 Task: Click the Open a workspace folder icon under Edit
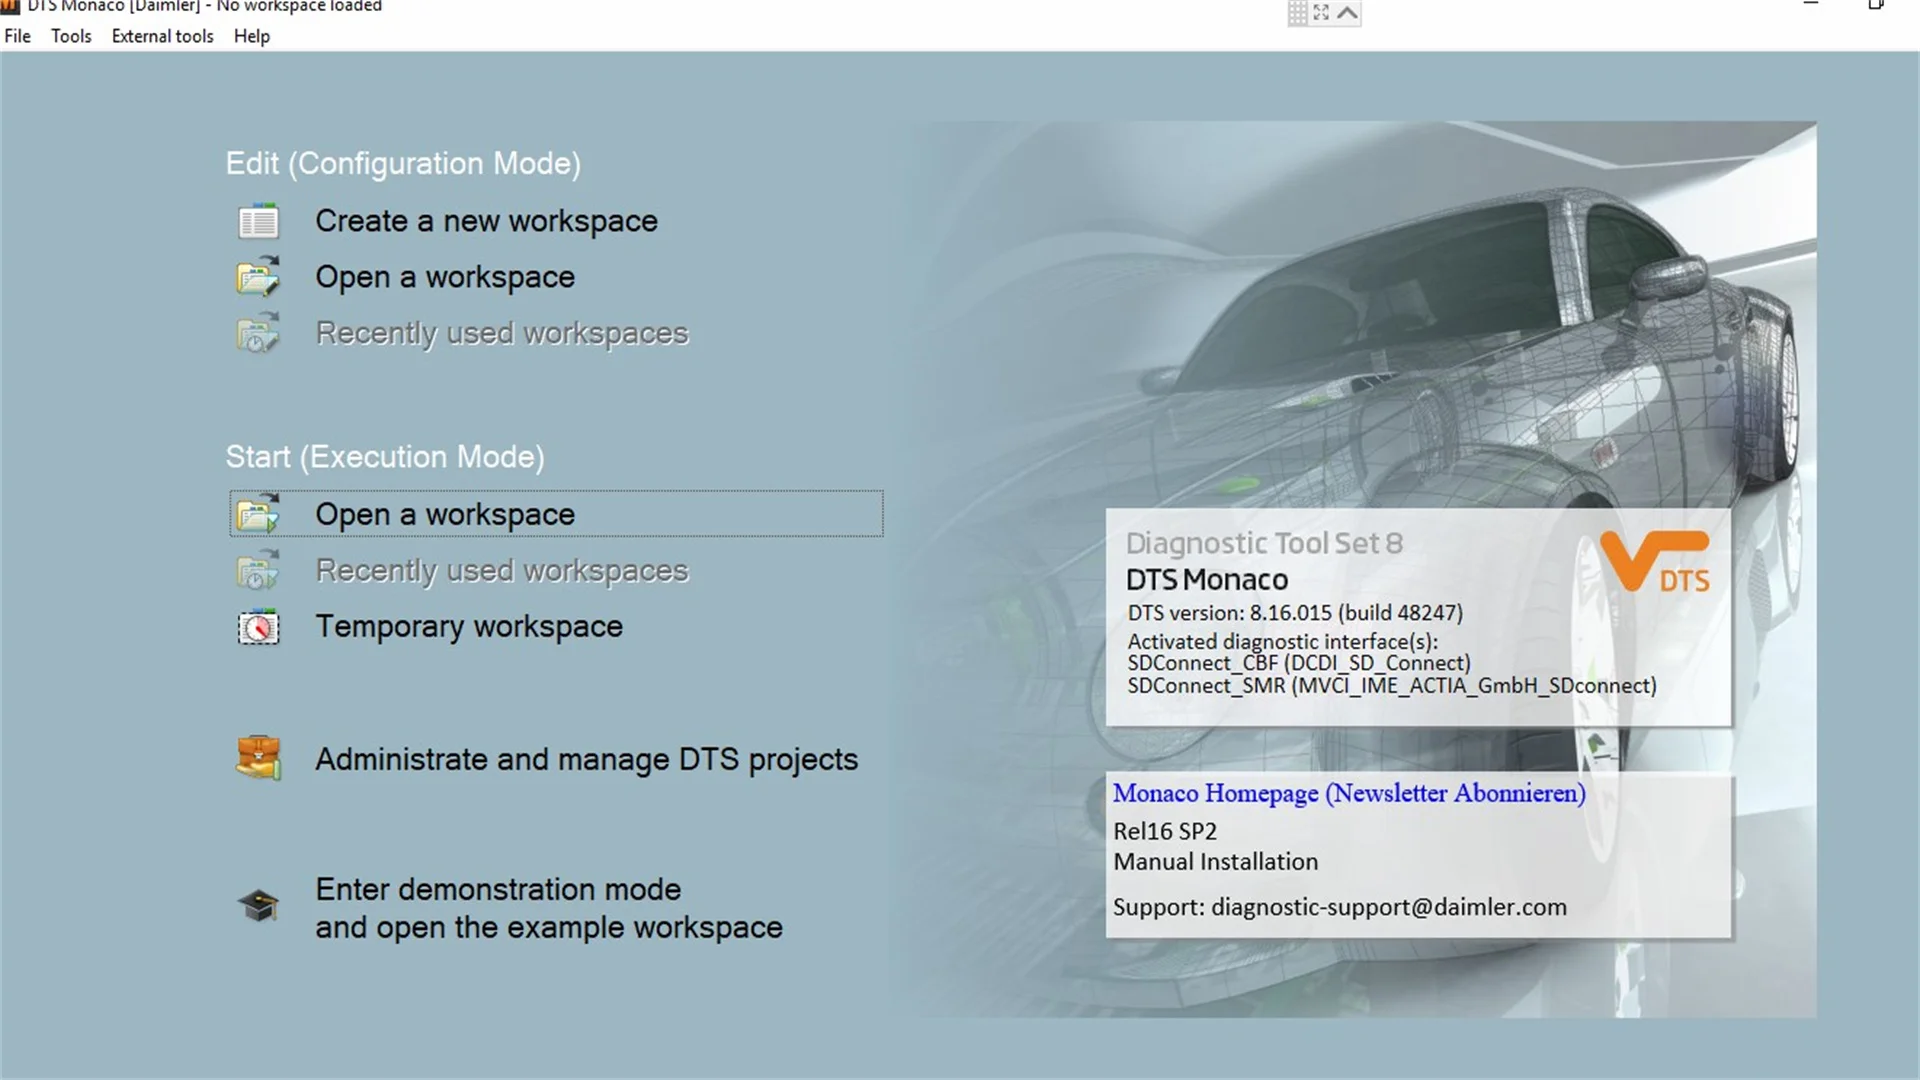[258, 277]
